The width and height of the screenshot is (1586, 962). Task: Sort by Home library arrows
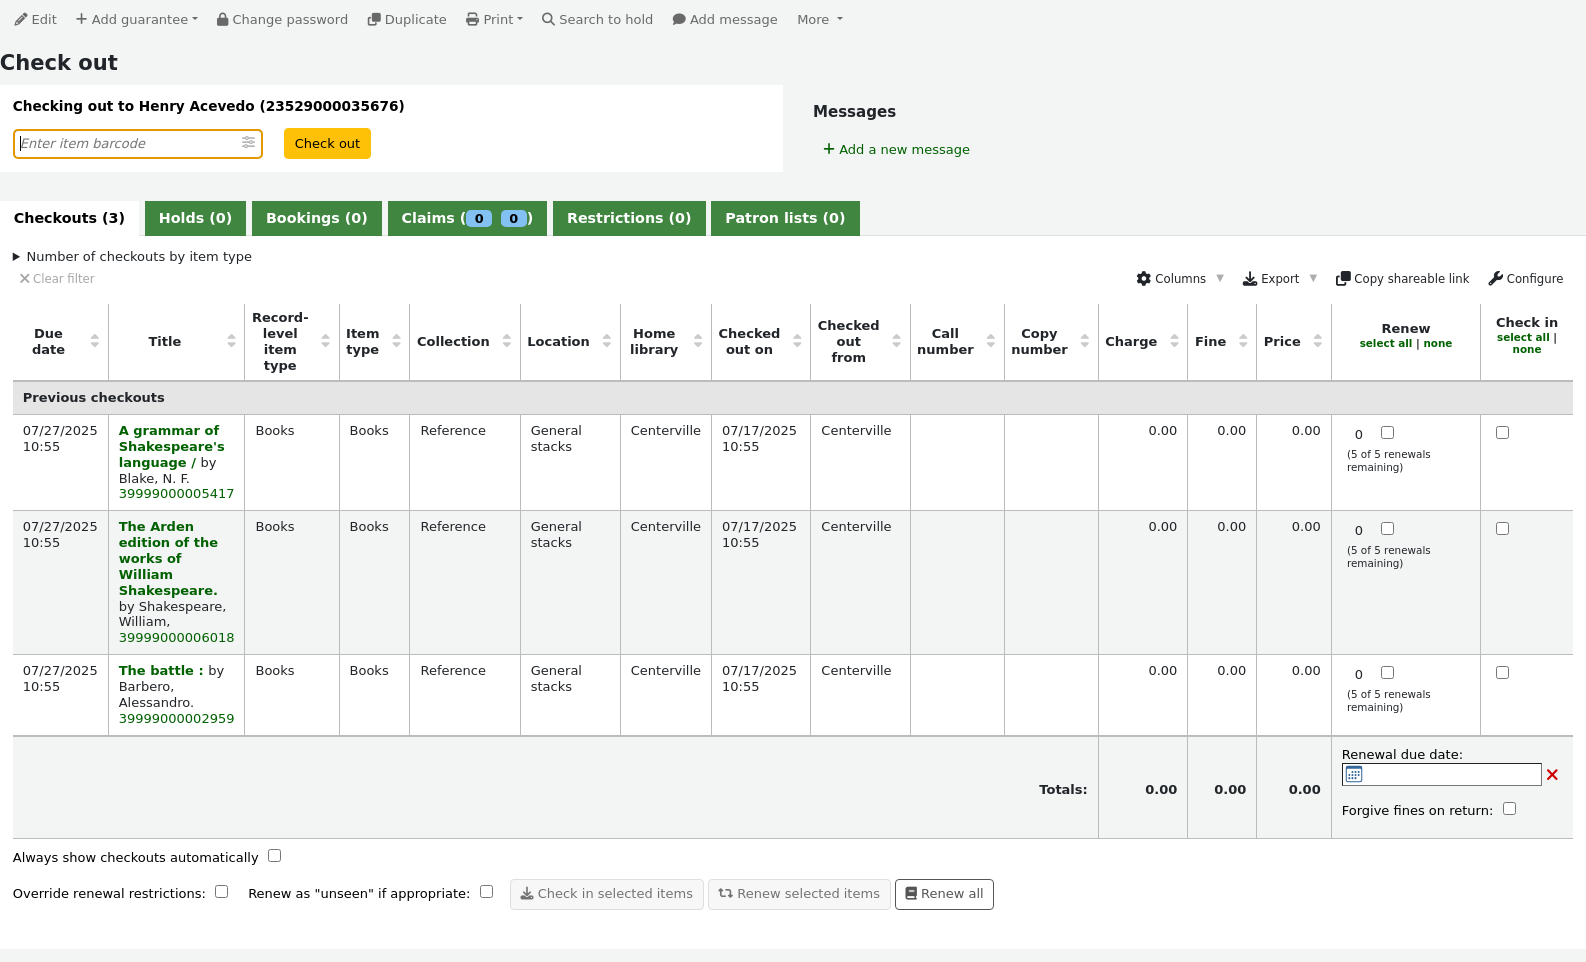(x=698, y=341)
